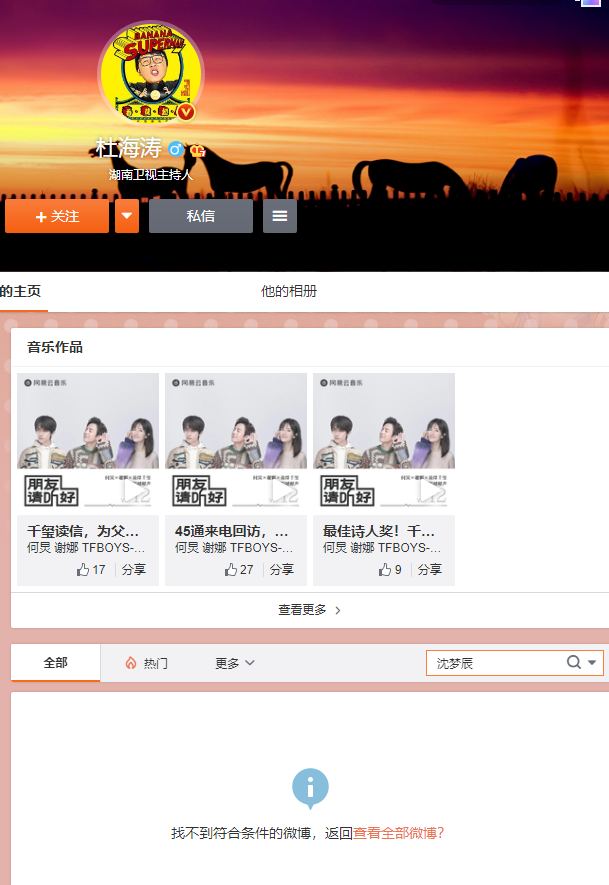Click the male gender icon beside 杜海涛

pyautogui.click(x=176, y=150)
